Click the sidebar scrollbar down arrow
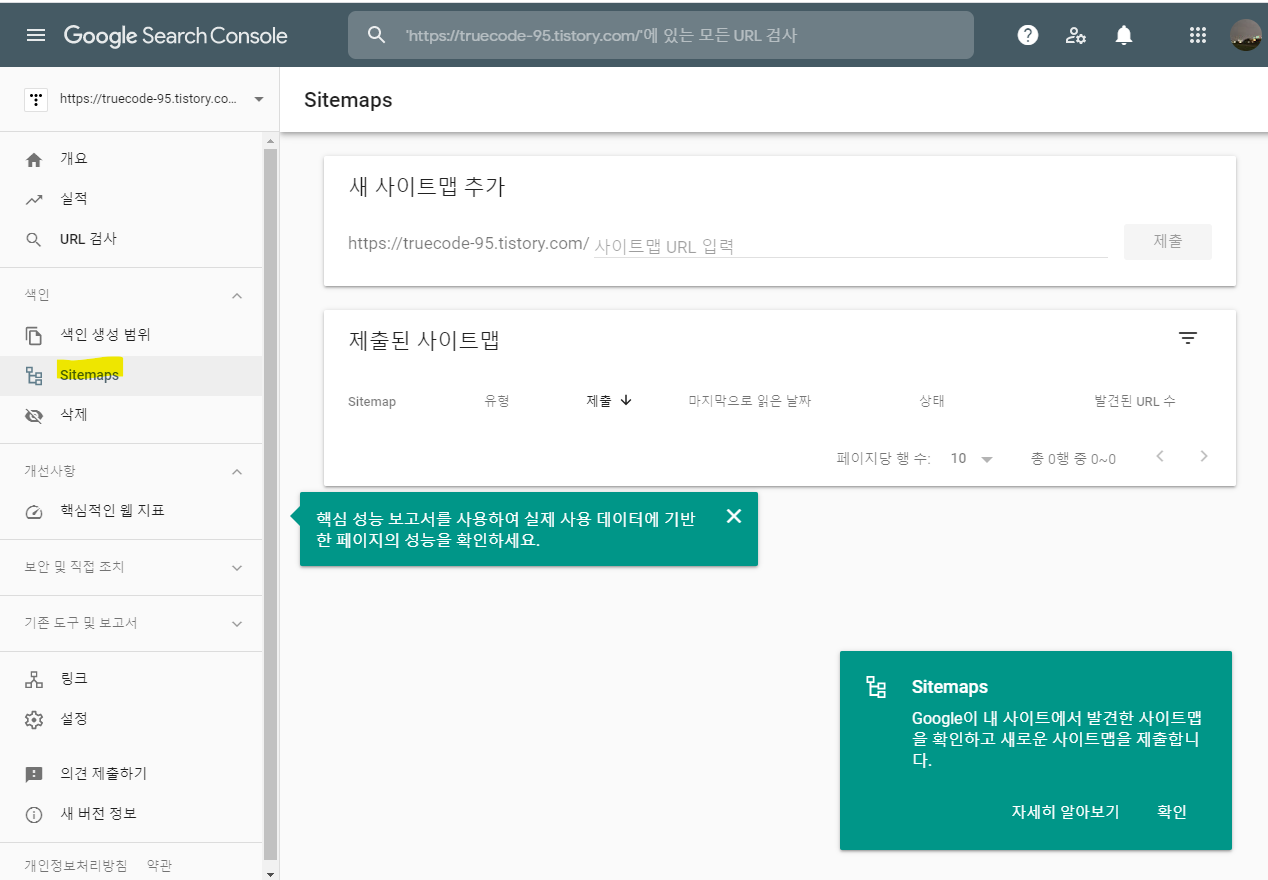Screen dimensions: 1268x880 coord(270,873)
